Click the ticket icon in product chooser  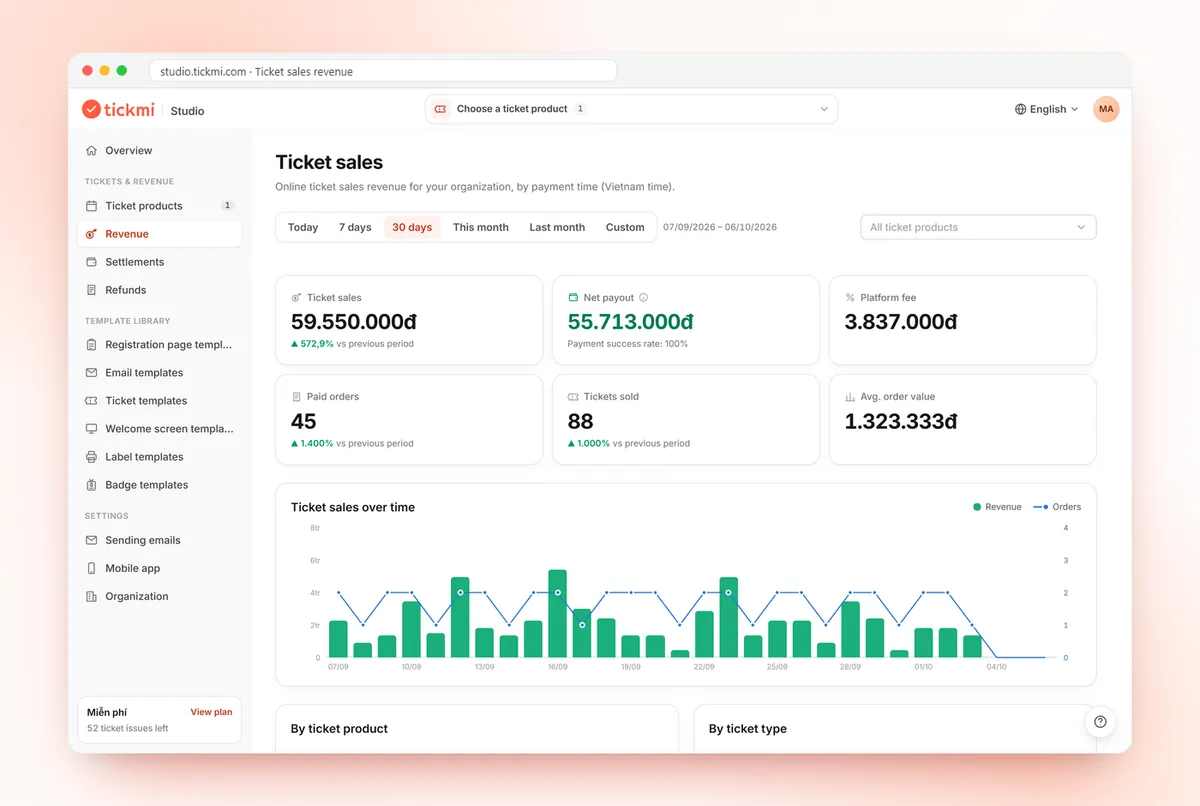441,109
